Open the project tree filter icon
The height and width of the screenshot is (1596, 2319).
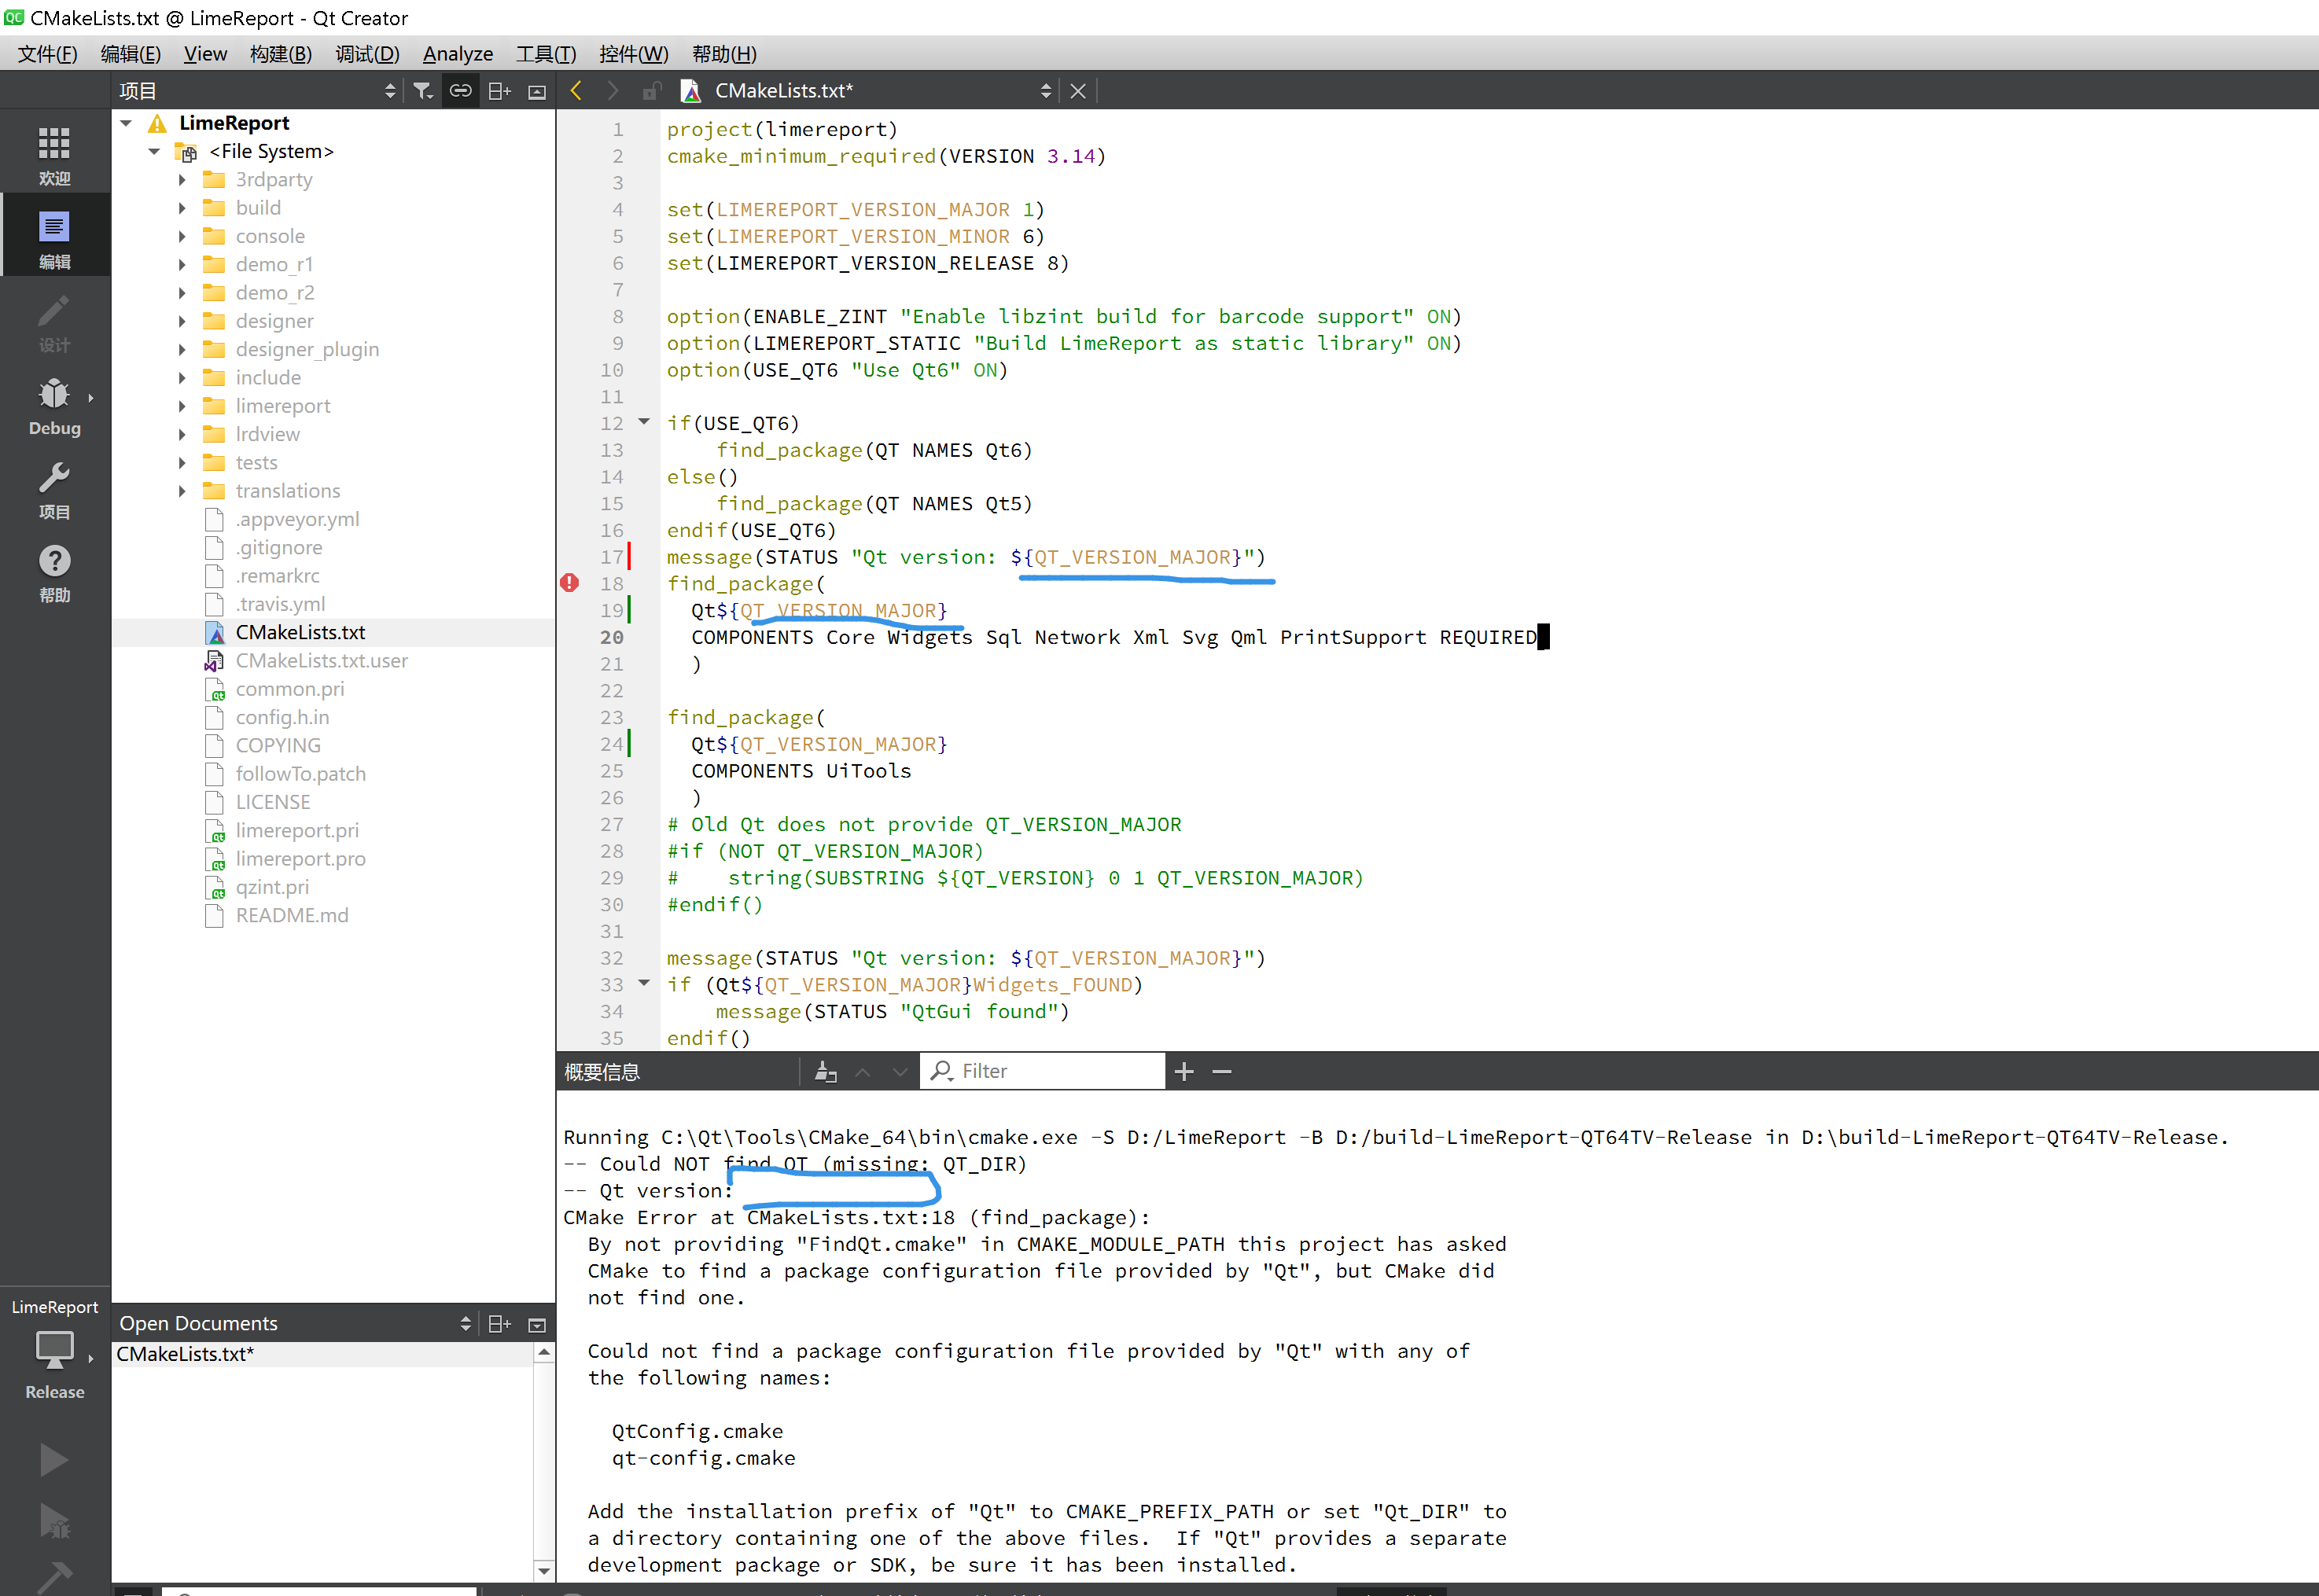coord(423,90)
